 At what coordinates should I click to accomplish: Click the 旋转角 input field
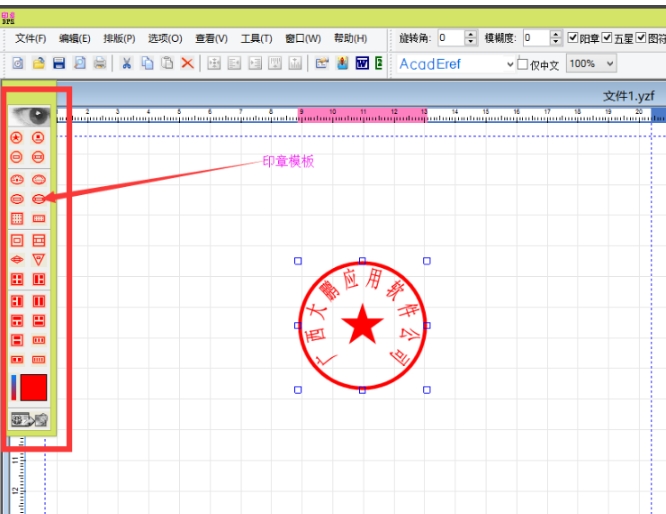click(x=451, y=38)
